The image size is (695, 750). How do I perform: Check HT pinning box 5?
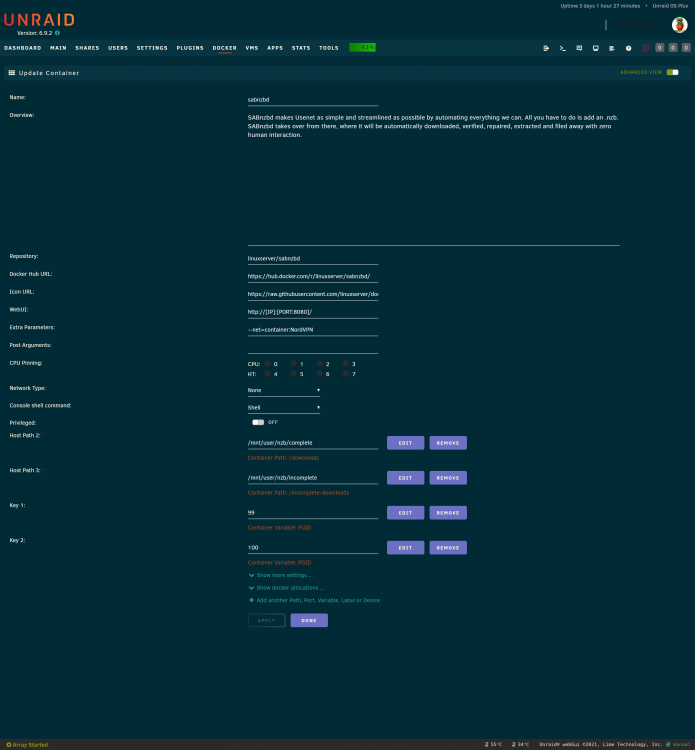294,374
